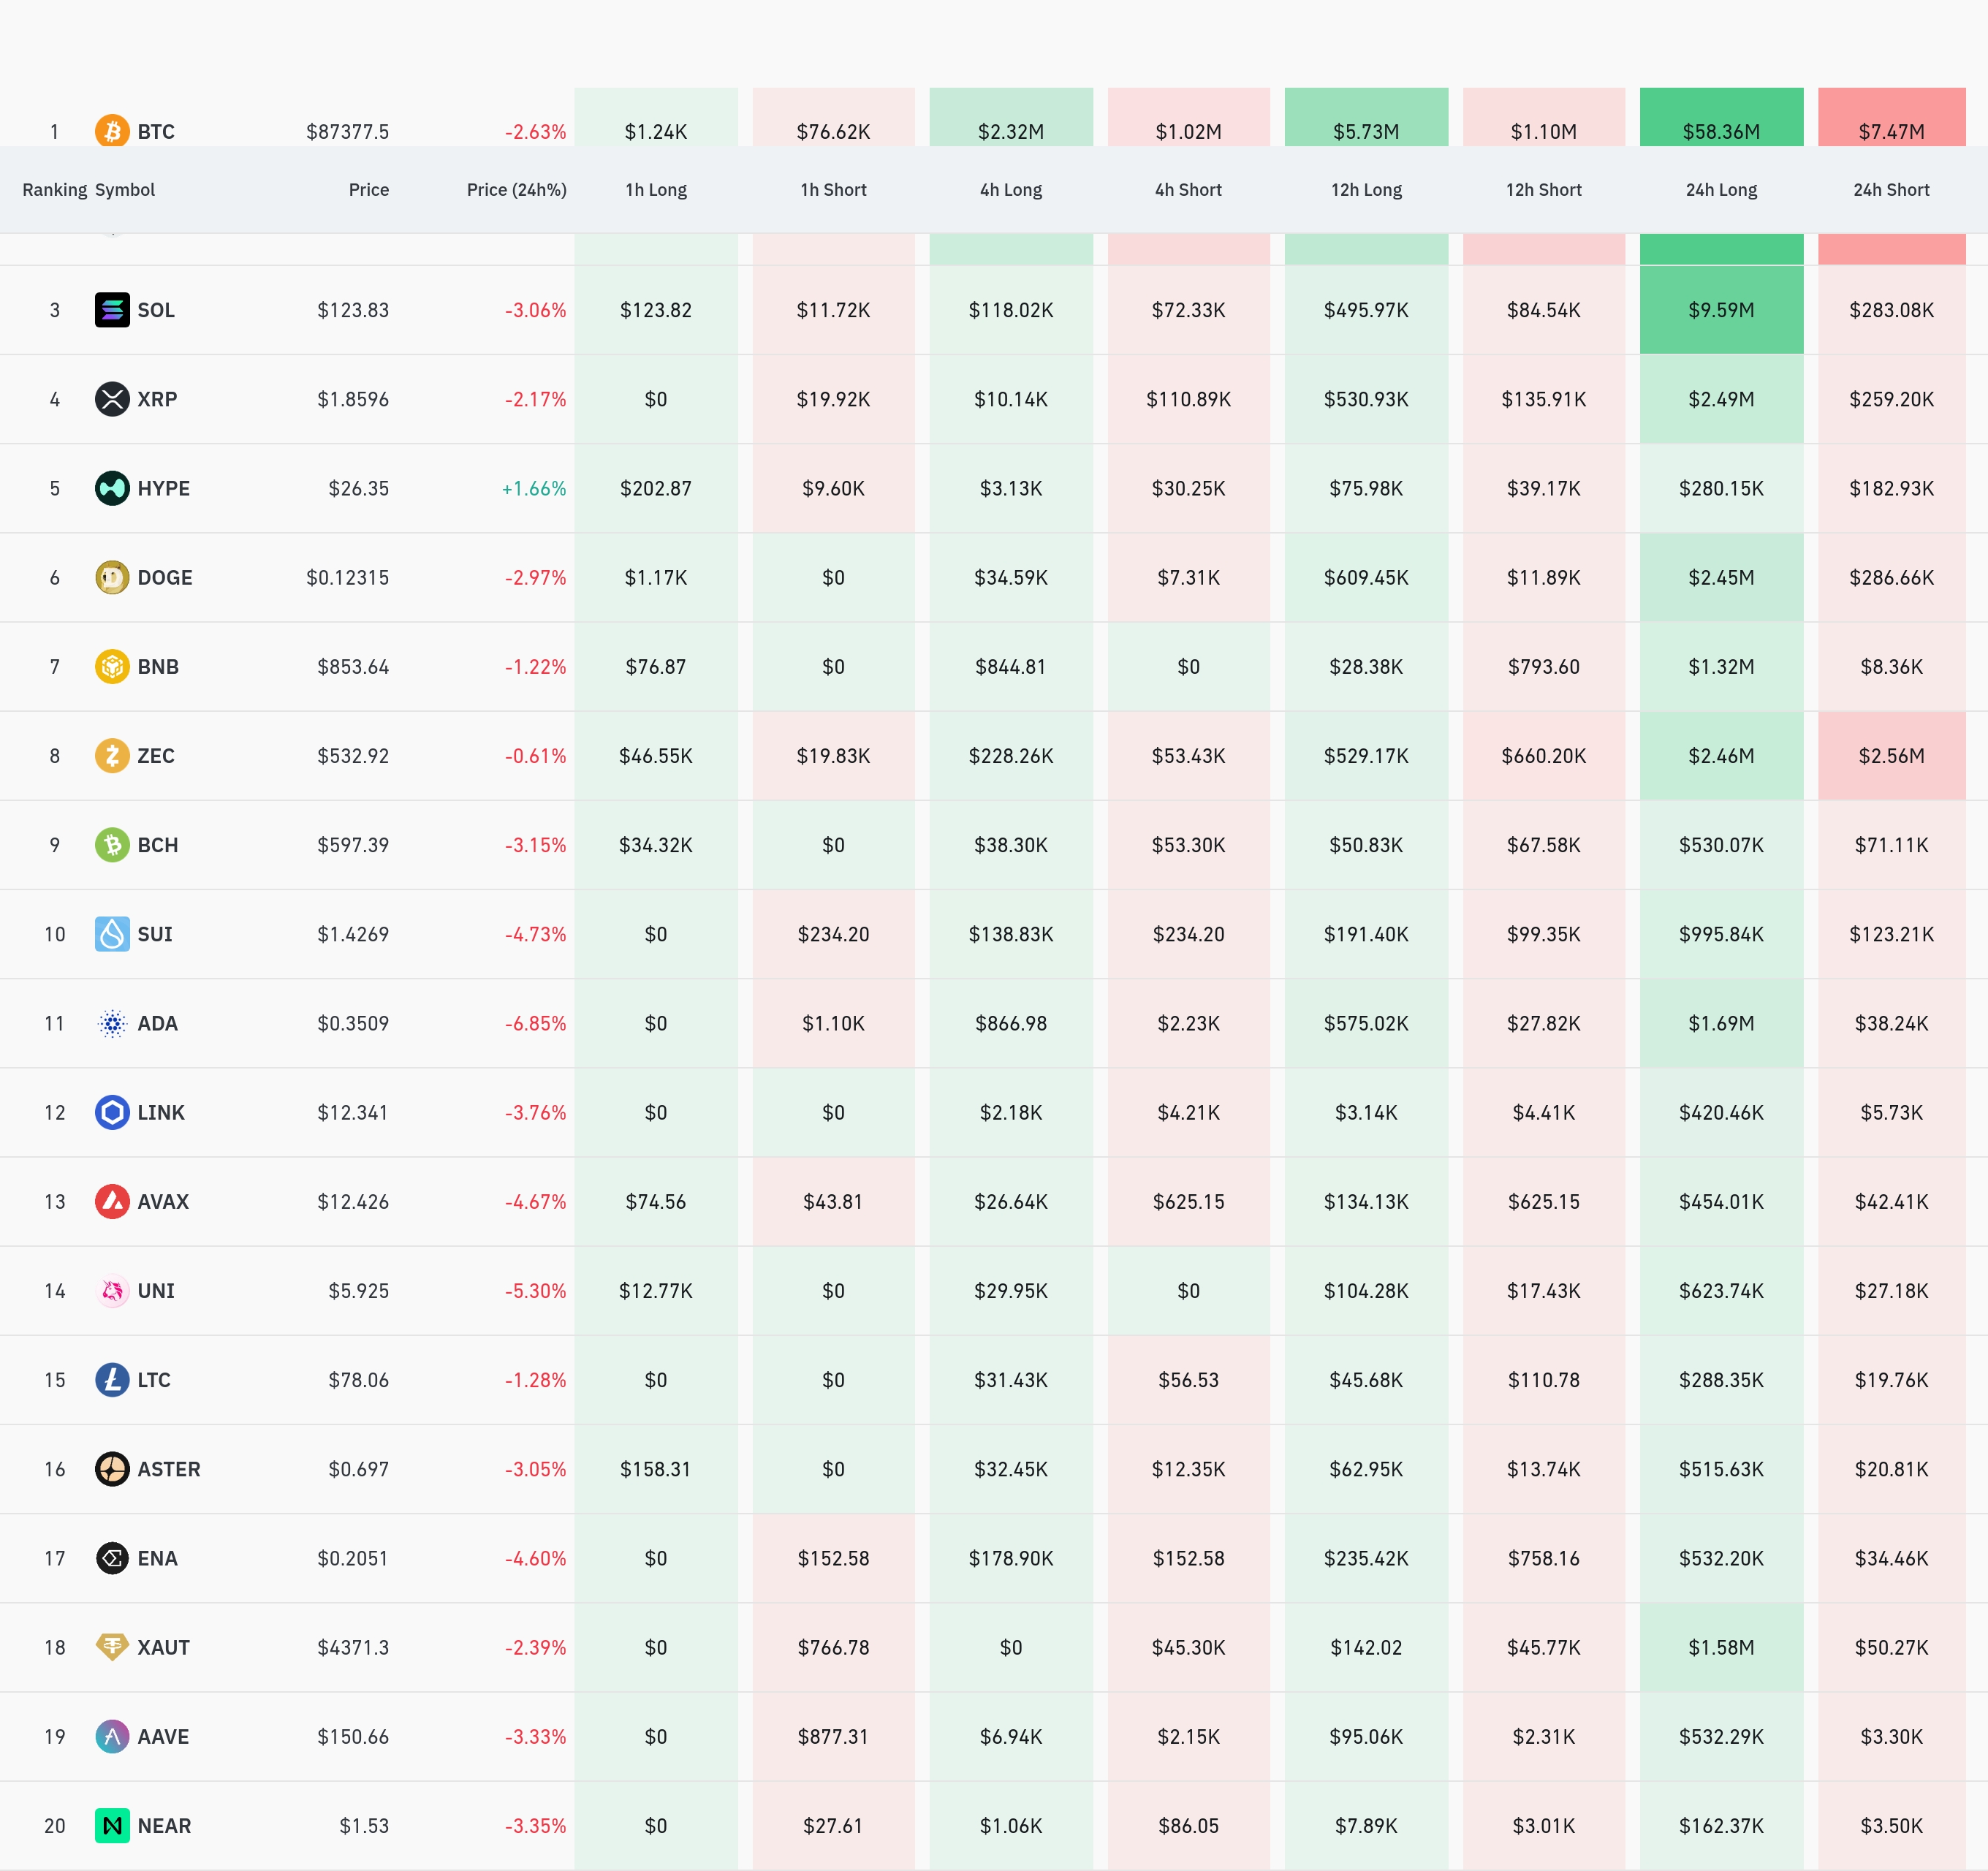
Task: Click the Chainlink LINK coin icon
Action: (112, 1112)
